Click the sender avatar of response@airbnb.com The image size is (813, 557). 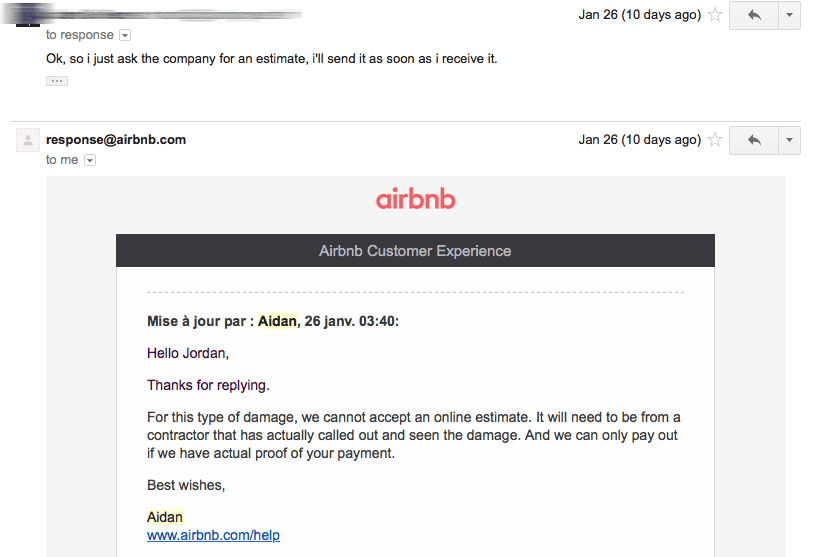(x=28, y=140)
